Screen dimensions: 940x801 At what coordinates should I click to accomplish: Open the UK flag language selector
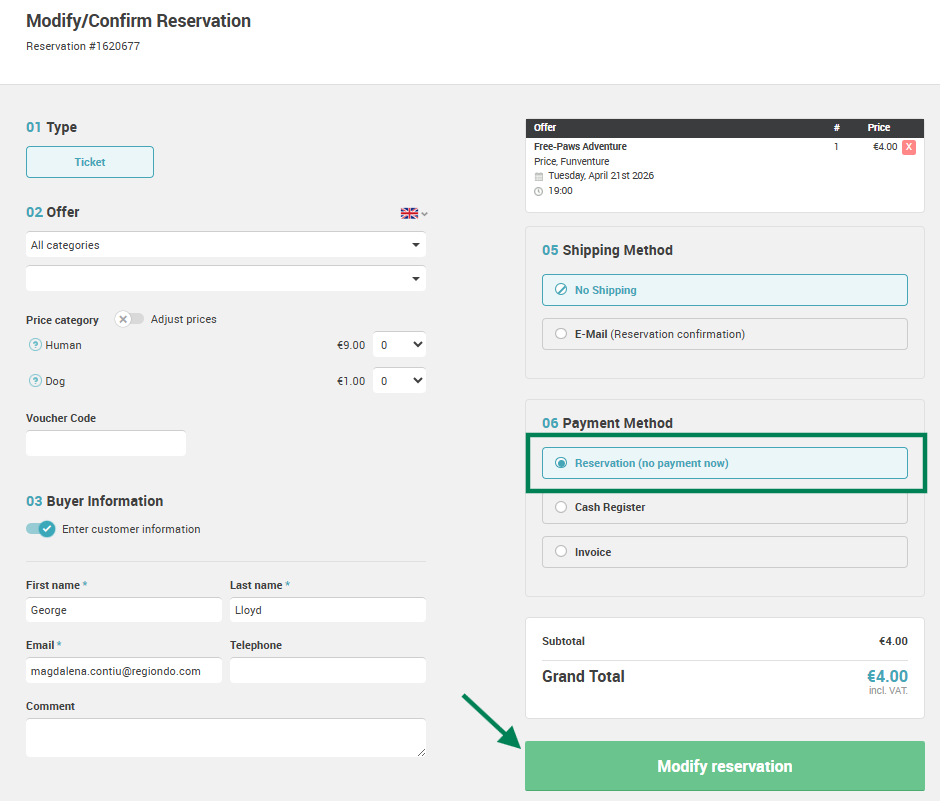click(x=414, y=213)
